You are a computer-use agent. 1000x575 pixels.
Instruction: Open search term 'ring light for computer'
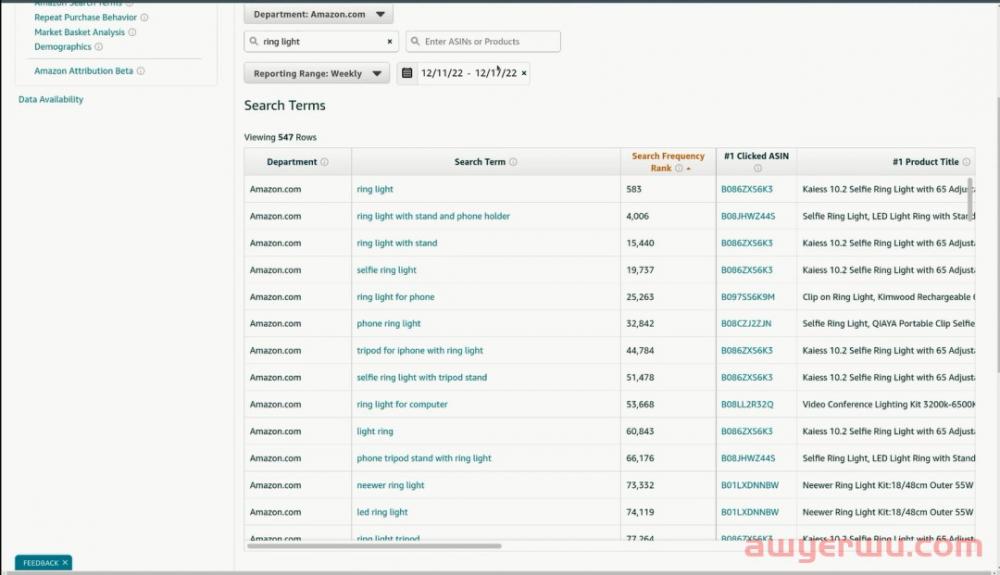point(402,404)
